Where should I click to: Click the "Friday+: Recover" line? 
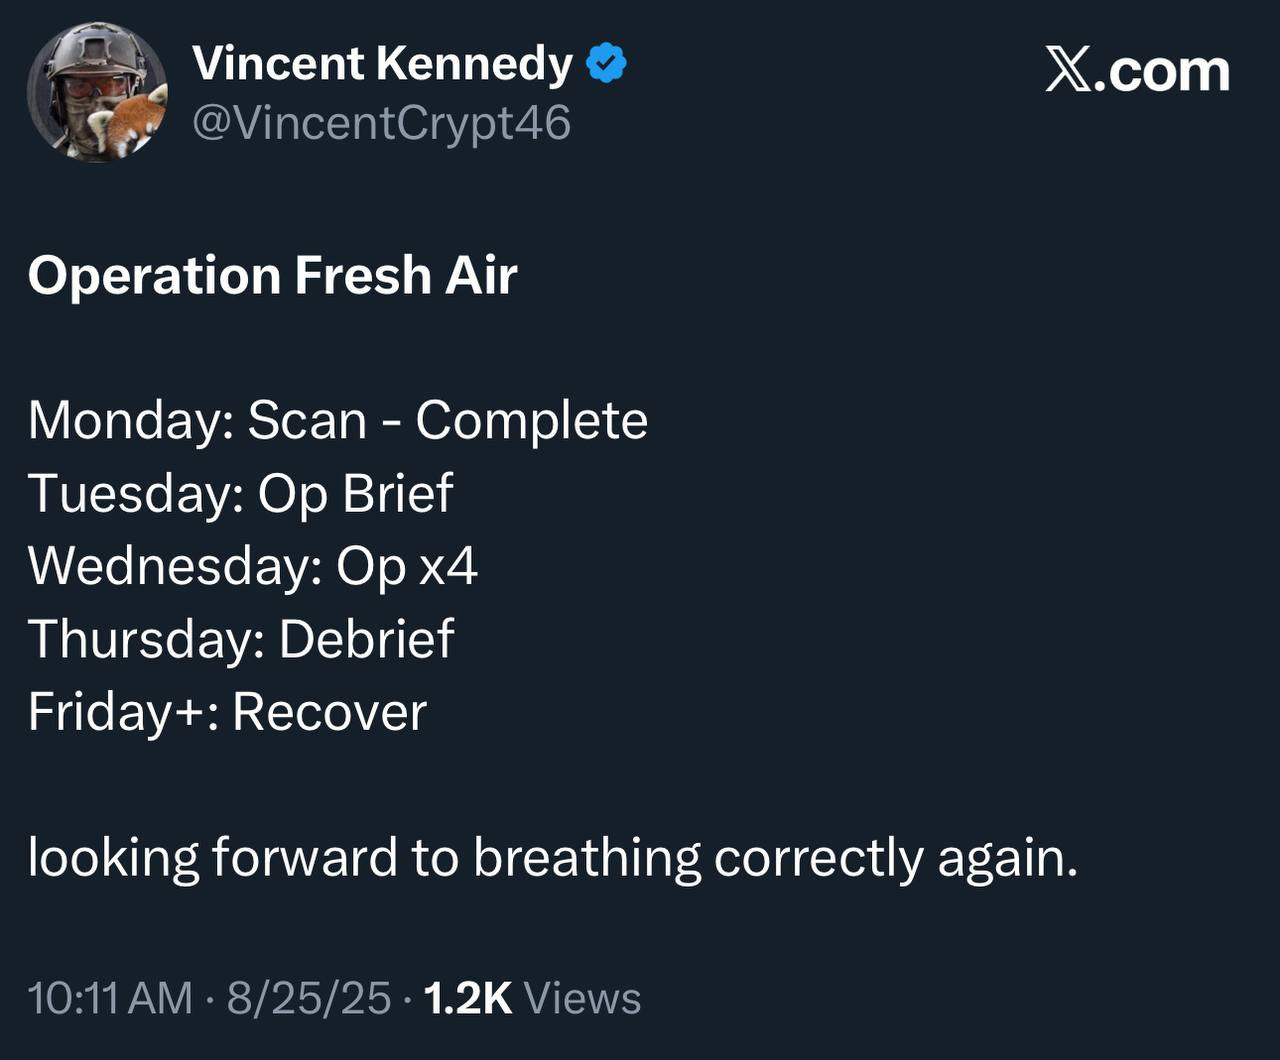click(x=227, y=712)
